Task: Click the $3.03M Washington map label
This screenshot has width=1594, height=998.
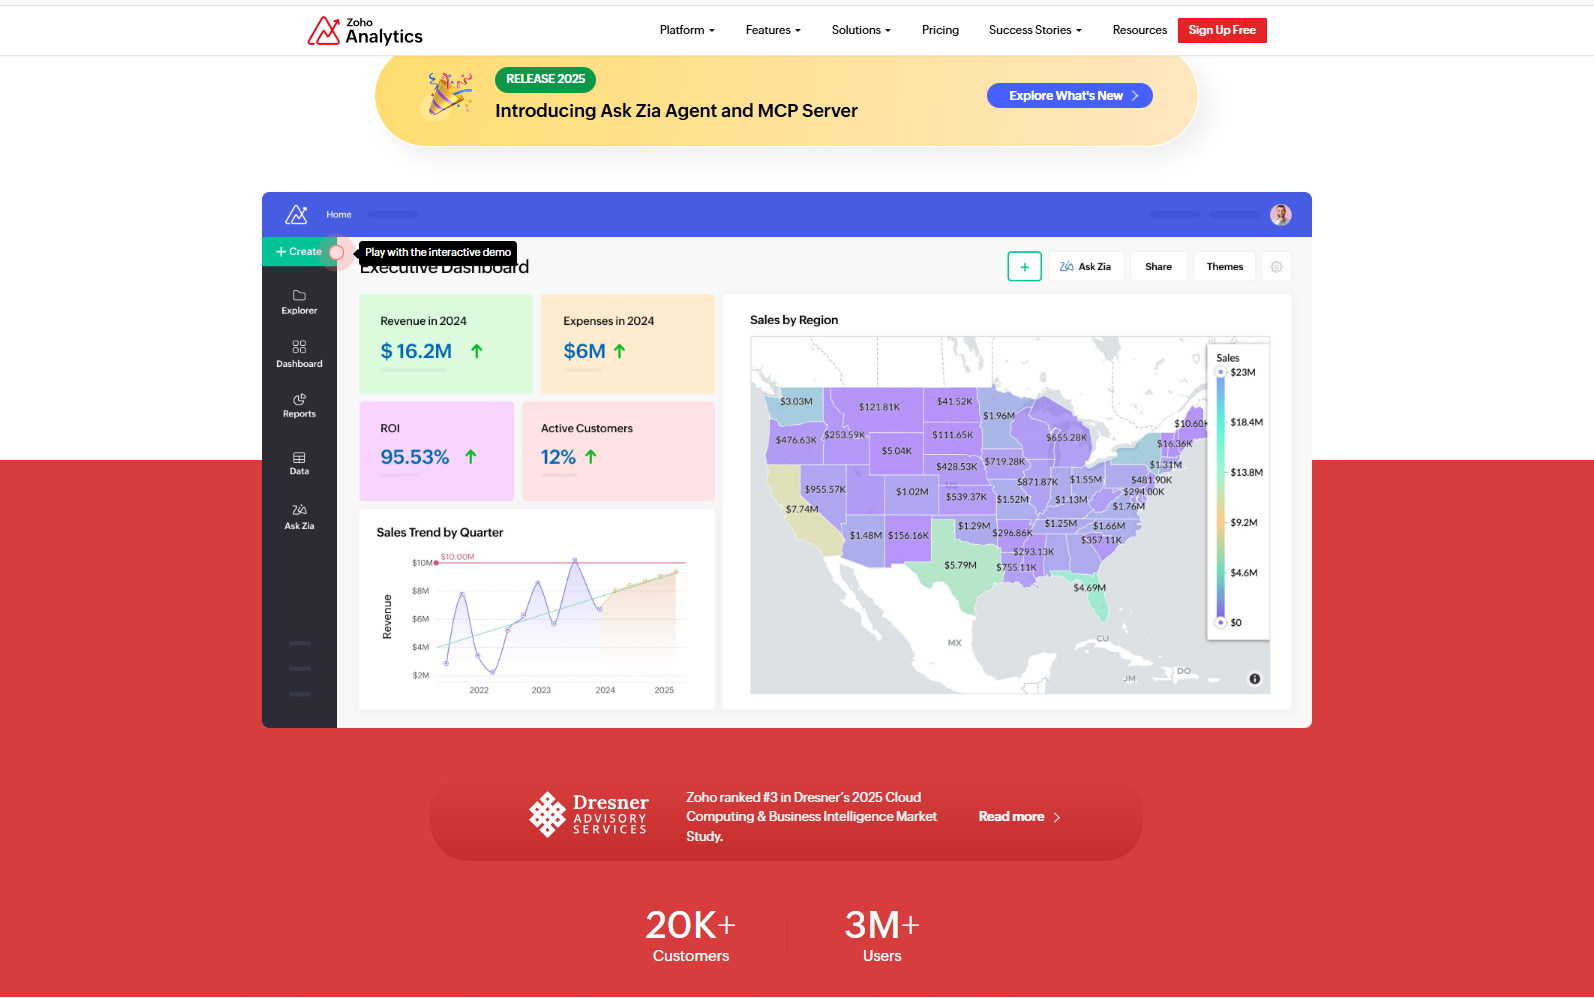Action: (x=796, y=401)
